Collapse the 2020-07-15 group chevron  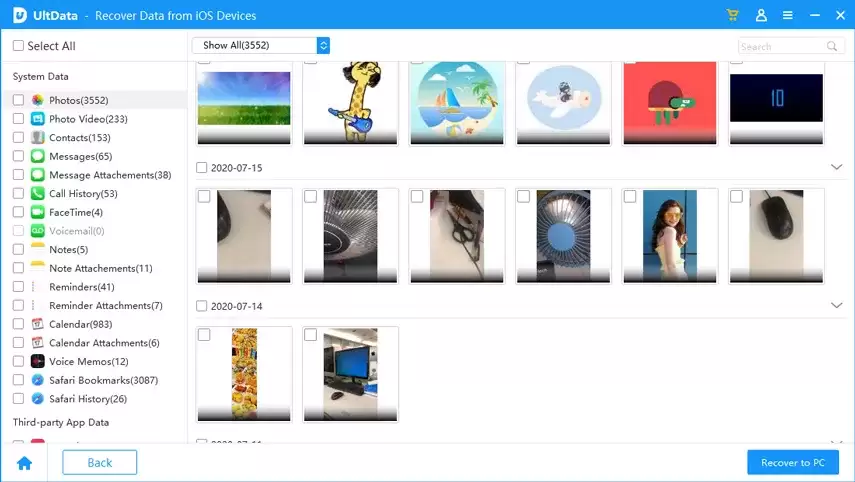coord(836,167)
